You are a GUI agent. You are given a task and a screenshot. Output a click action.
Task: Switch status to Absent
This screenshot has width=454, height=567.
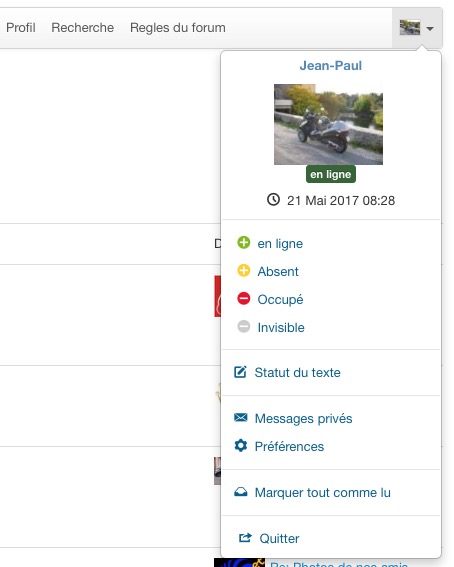pyautogui.click(x=278, y=272)
